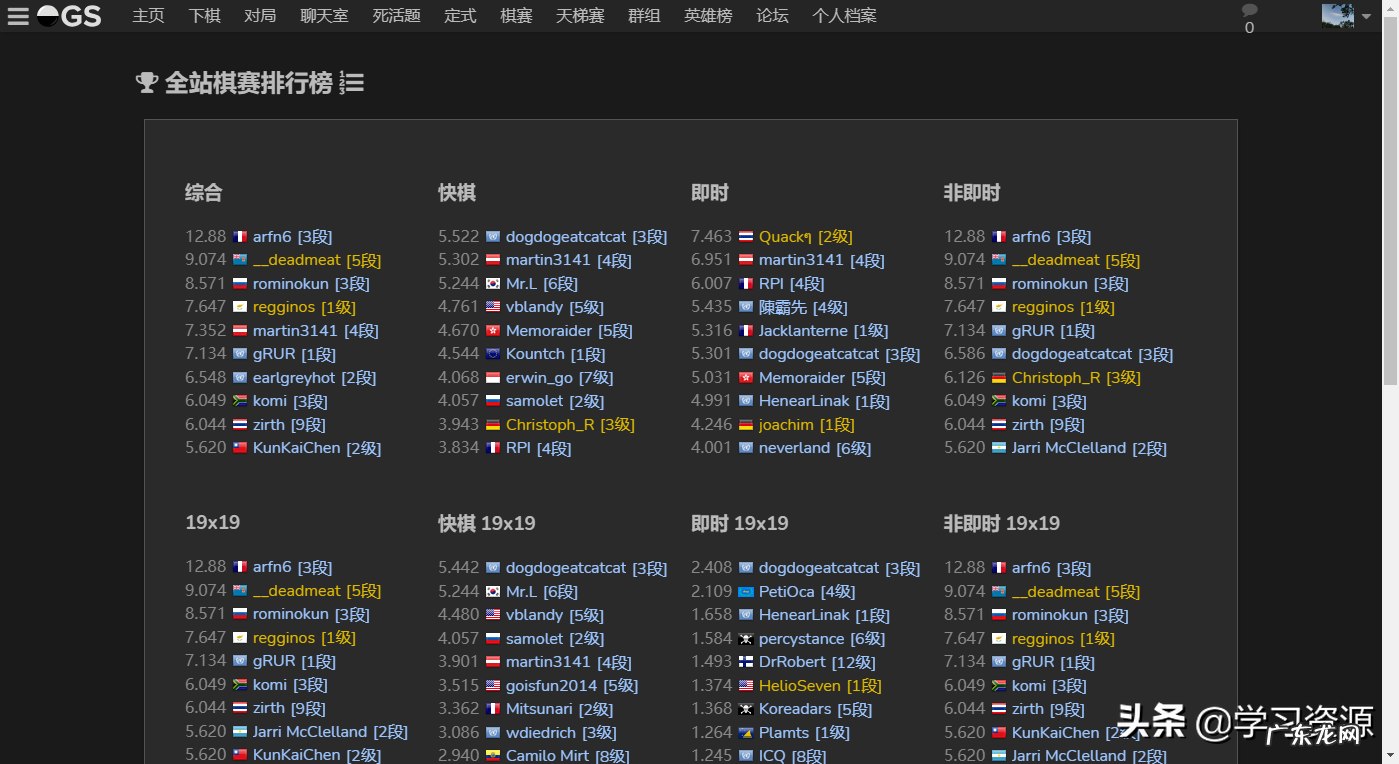The height and width of the screenshot is (764, 1399).
Task: Click the 非即时 19x19 section heading
Action: (1002, 523)
